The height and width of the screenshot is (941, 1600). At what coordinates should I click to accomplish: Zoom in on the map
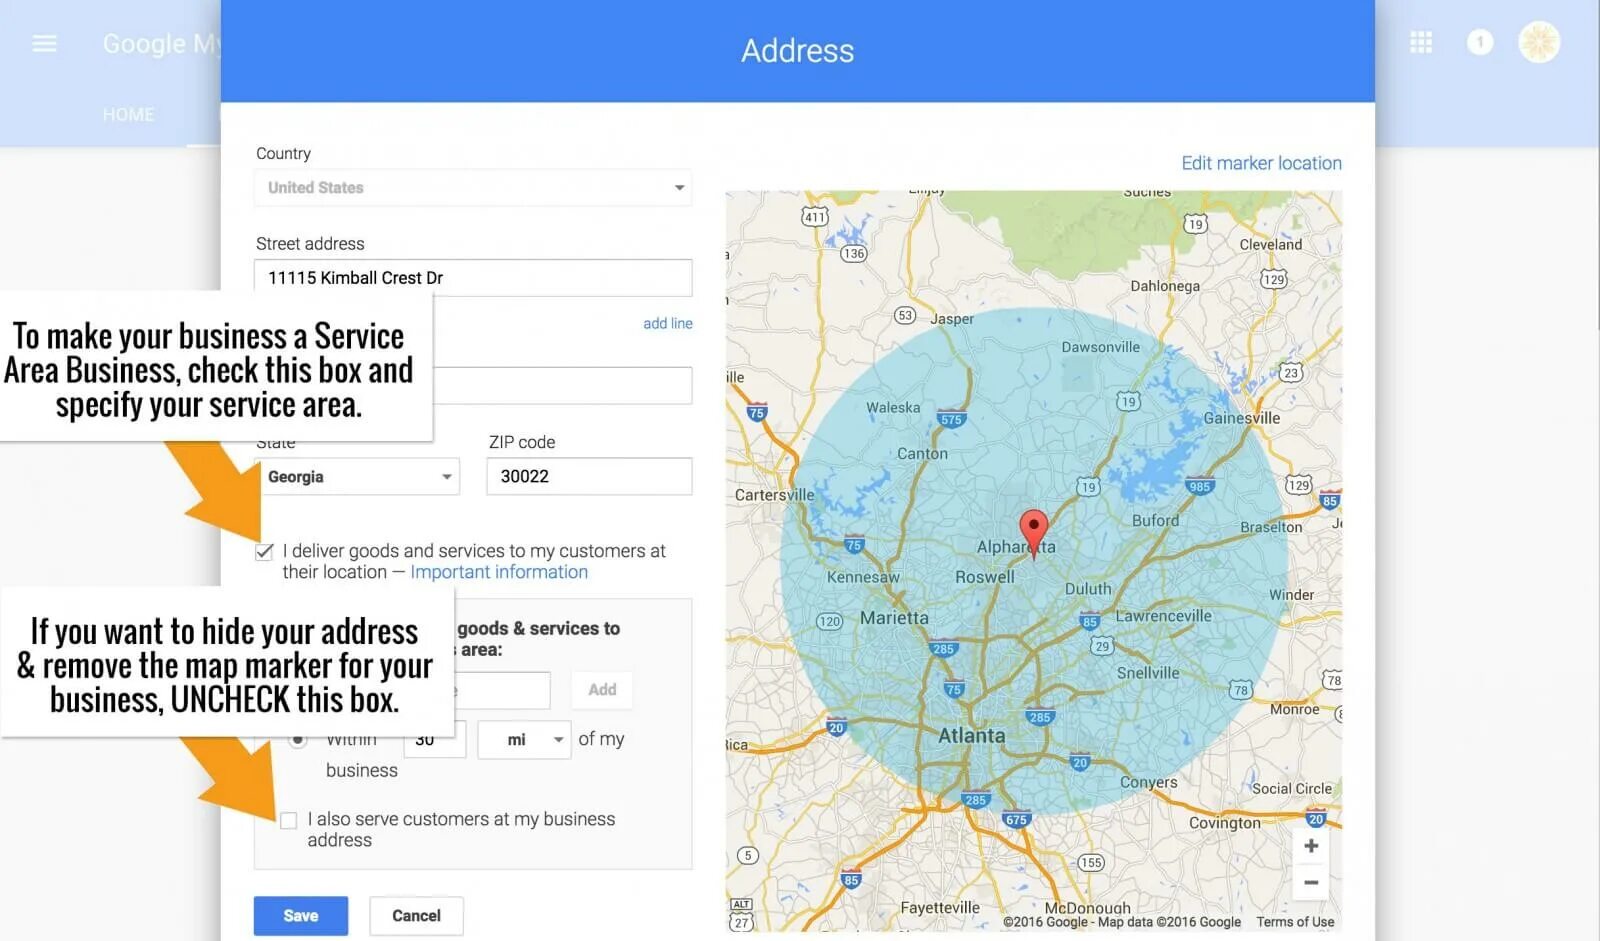[x=1311, y=846]
